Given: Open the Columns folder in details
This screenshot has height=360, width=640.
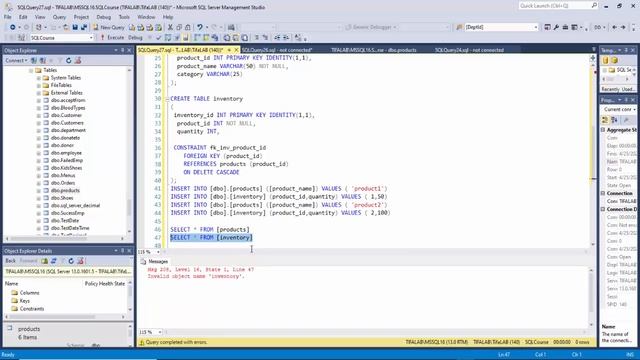Looking at the screenshot, I should tap(26, 293).
